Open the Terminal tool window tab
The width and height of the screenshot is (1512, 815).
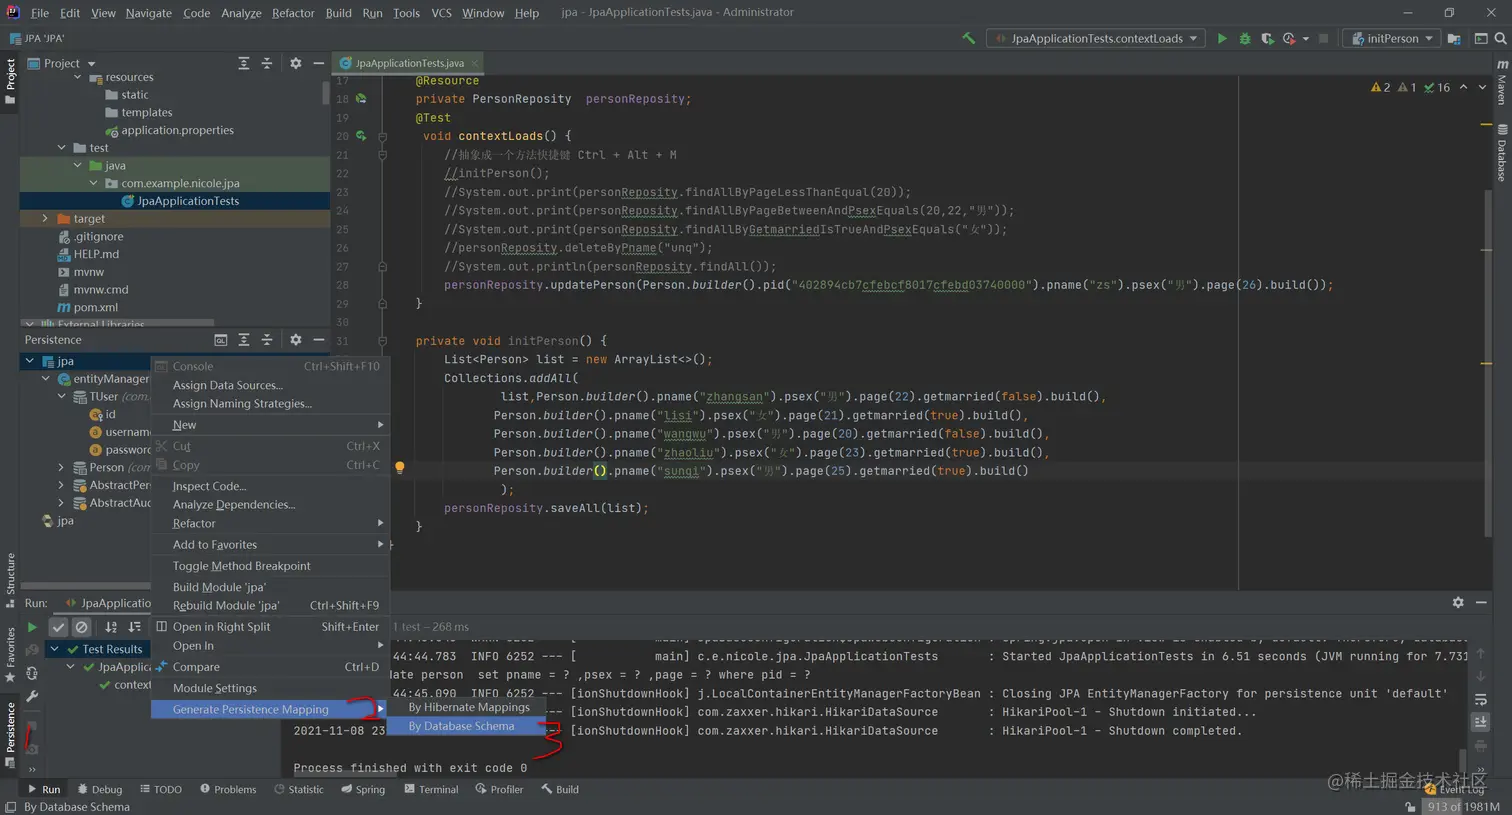pos(431,789)
